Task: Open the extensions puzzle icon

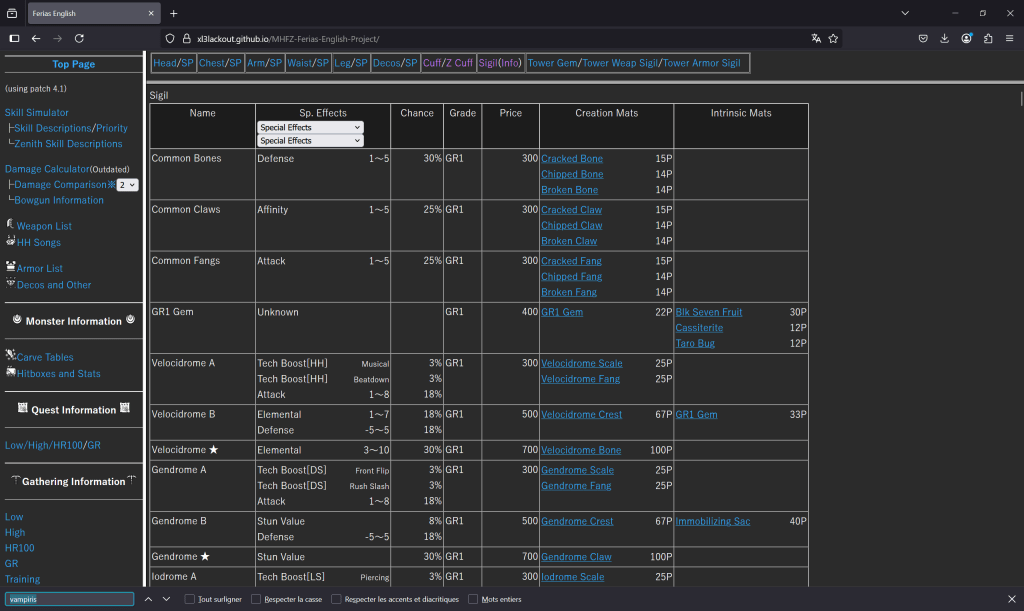Action: tap(988, 38)
